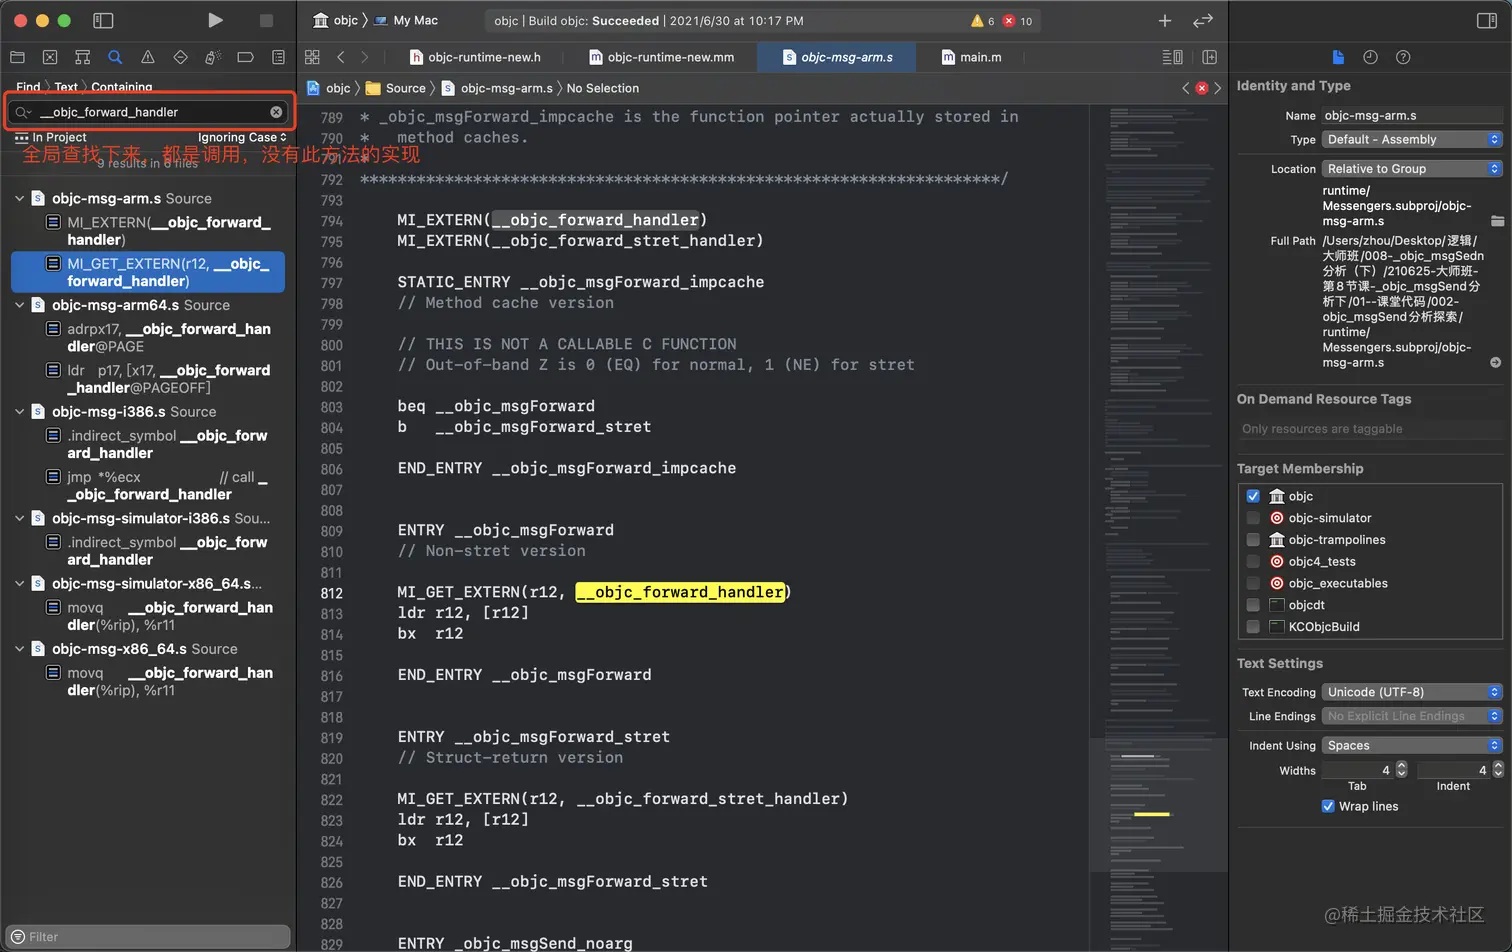Check KCObjcBuild target membership
The width and height of the screenshot is (1512, 952).
[1253, 627]
